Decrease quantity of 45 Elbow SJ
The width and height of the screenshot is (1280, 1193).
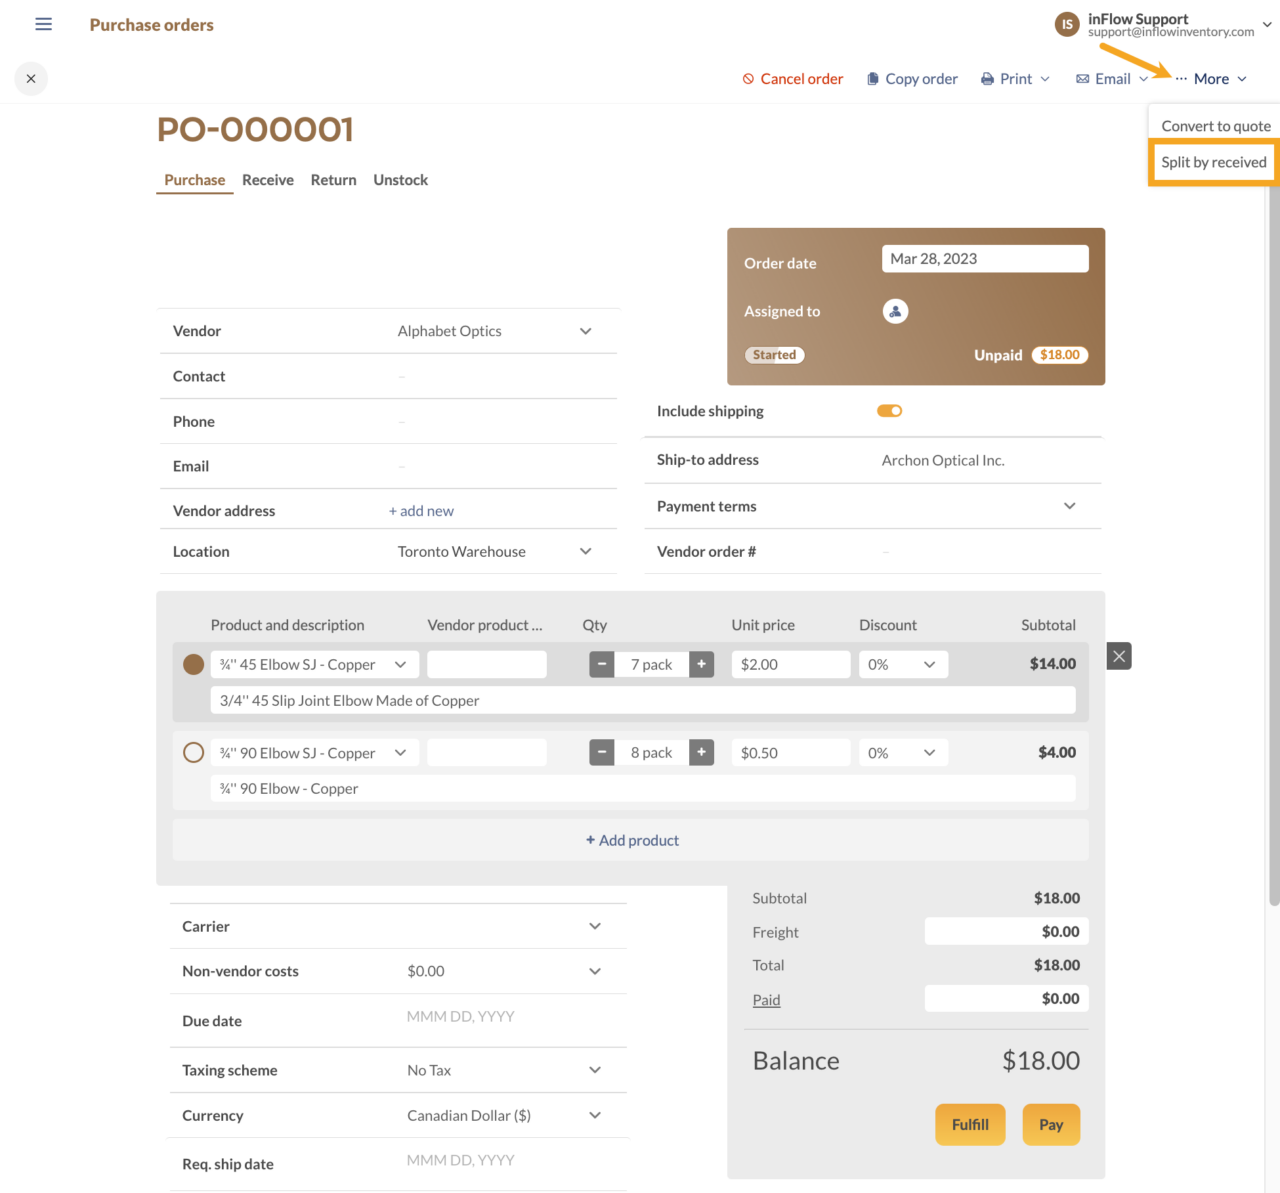[x=602, y=664]
